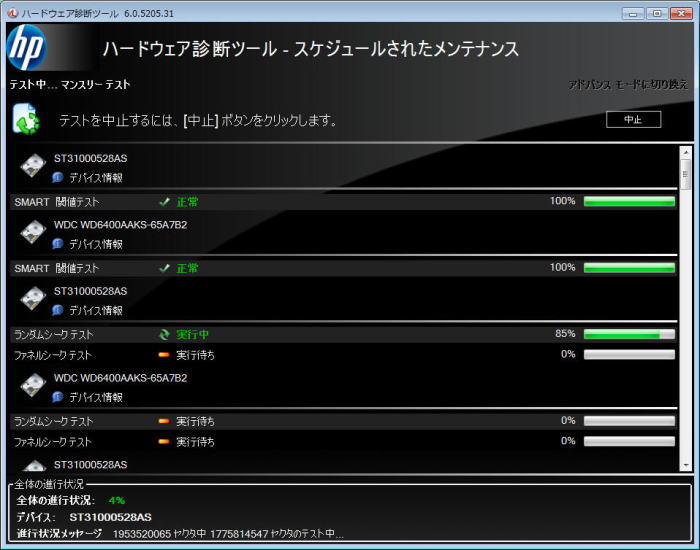The height and width of the screenshot is (550, 700).
Task: Click the drive icon of ST31000528AS with the running seek test
Action: [33, 298]
